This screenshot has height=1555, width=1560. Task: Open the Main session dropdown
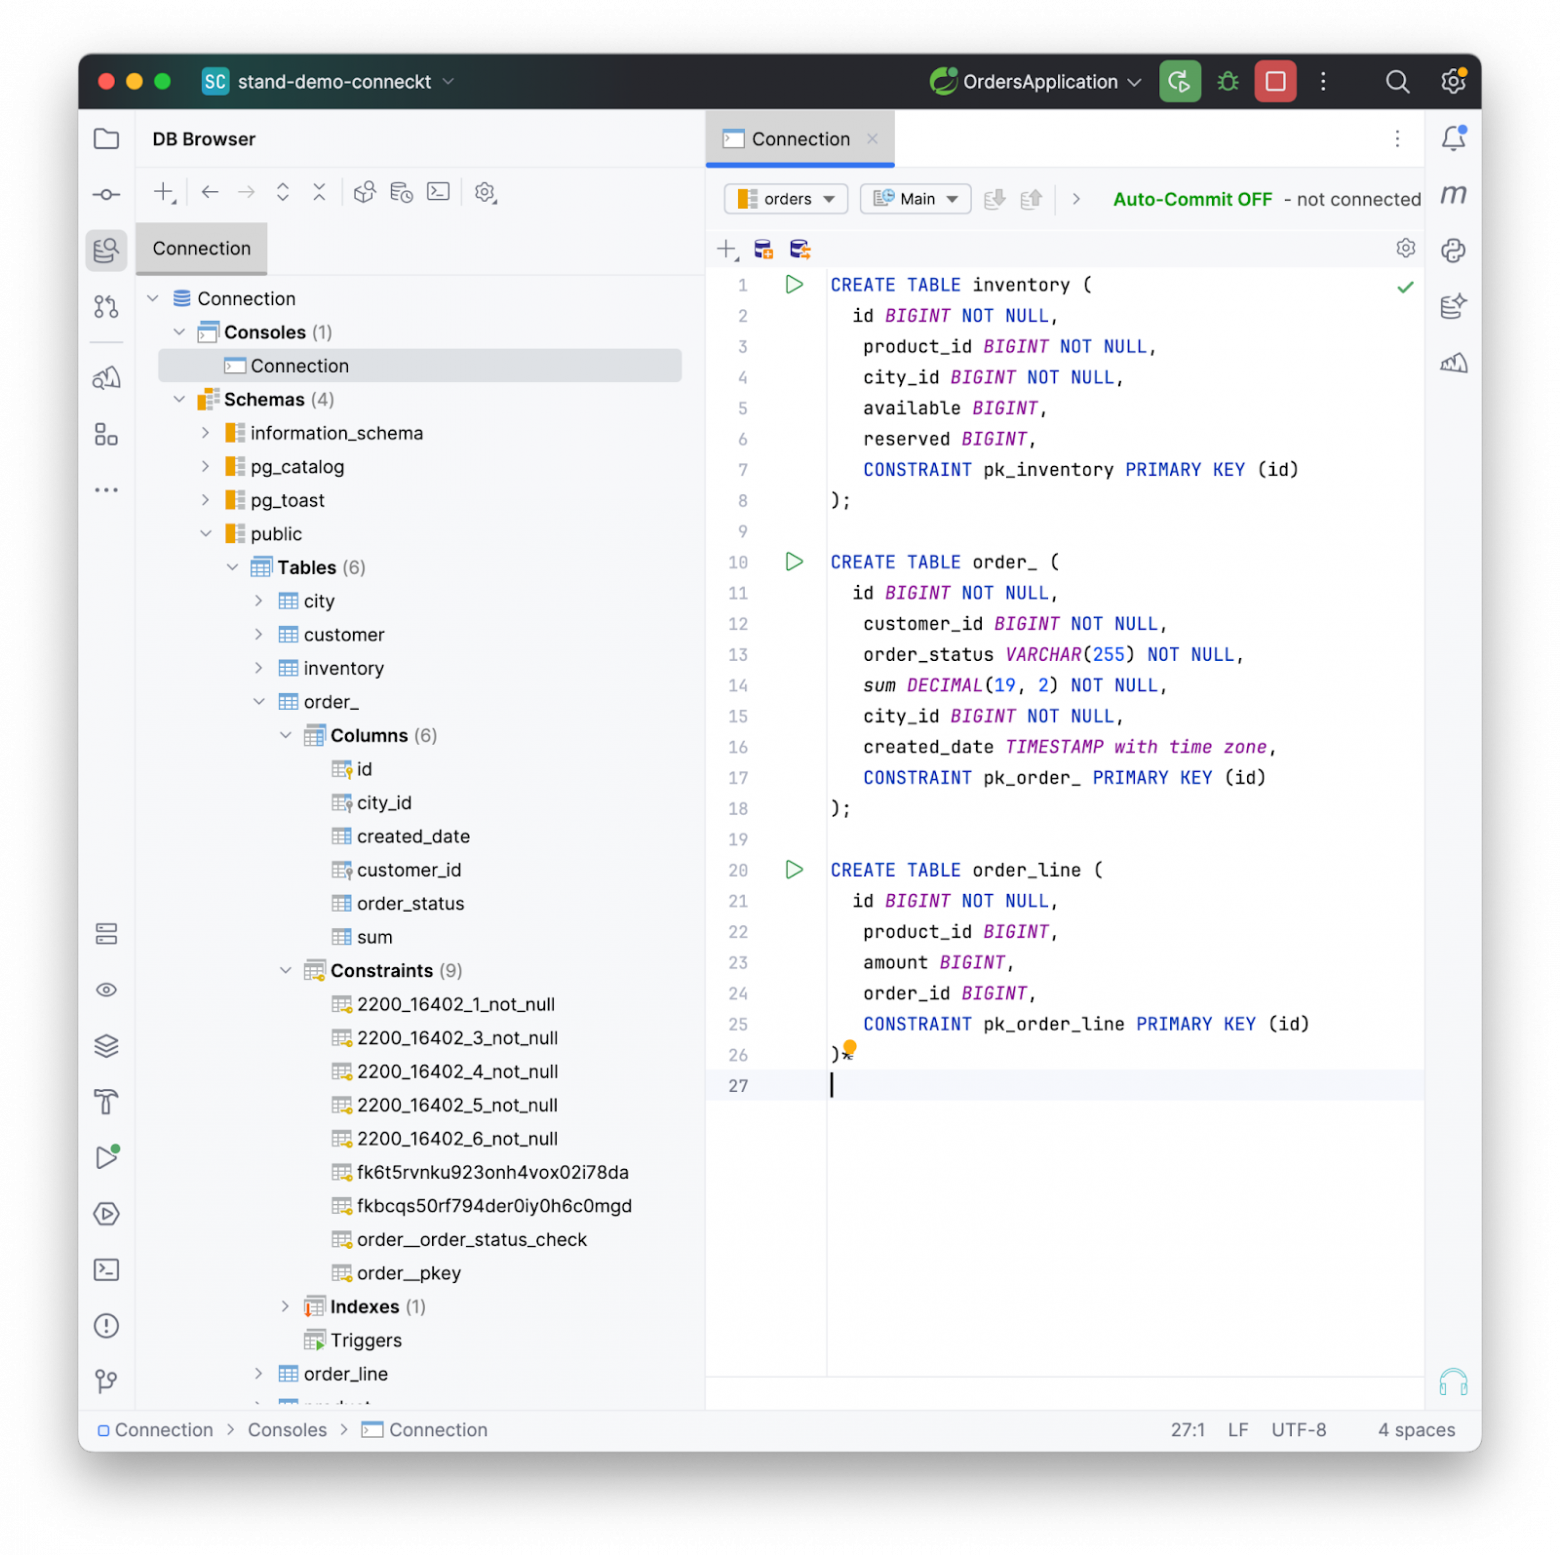click(x=915, y=199)
